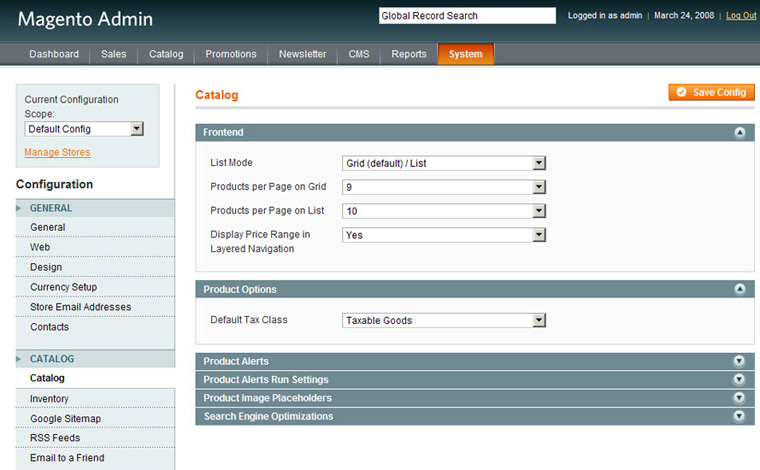This screenshot has height=470, width=760.
Task: Open the Reports menu
Action: point(409,54)
